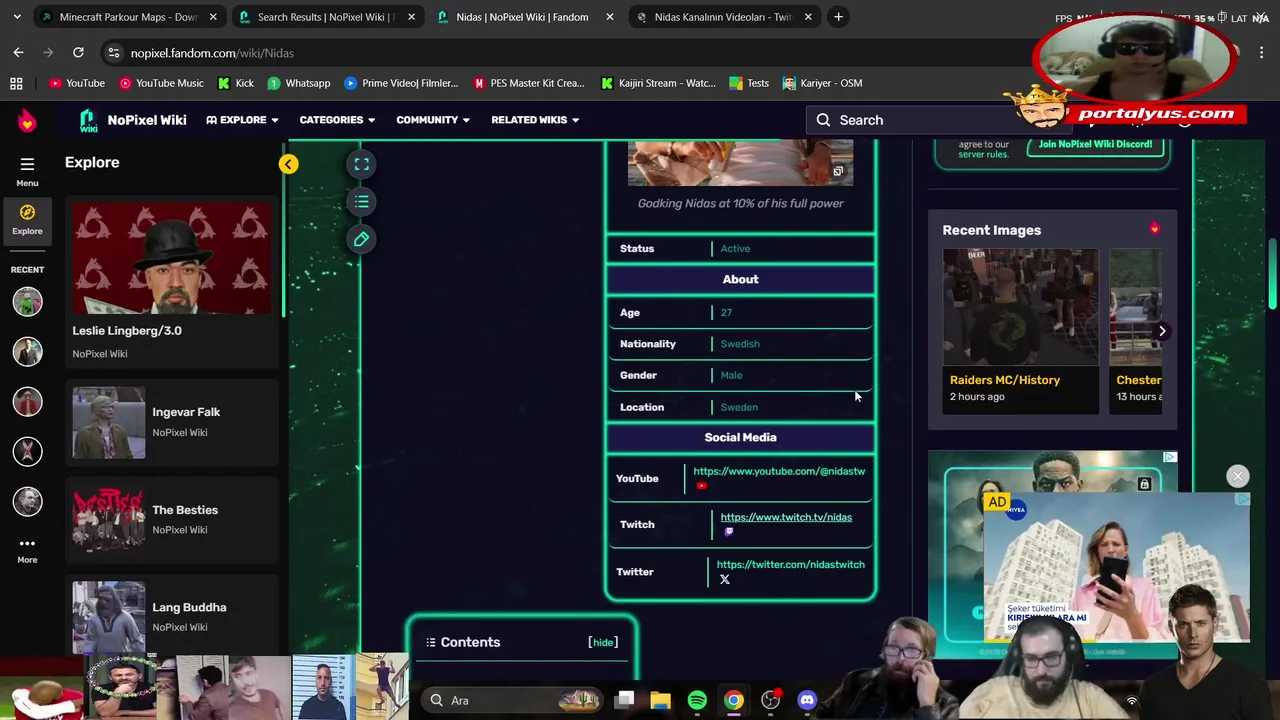This screenshot has height=720, width=1280.
Task: Open the sidebar Menu hamburger icon
Action: [27, 164]
